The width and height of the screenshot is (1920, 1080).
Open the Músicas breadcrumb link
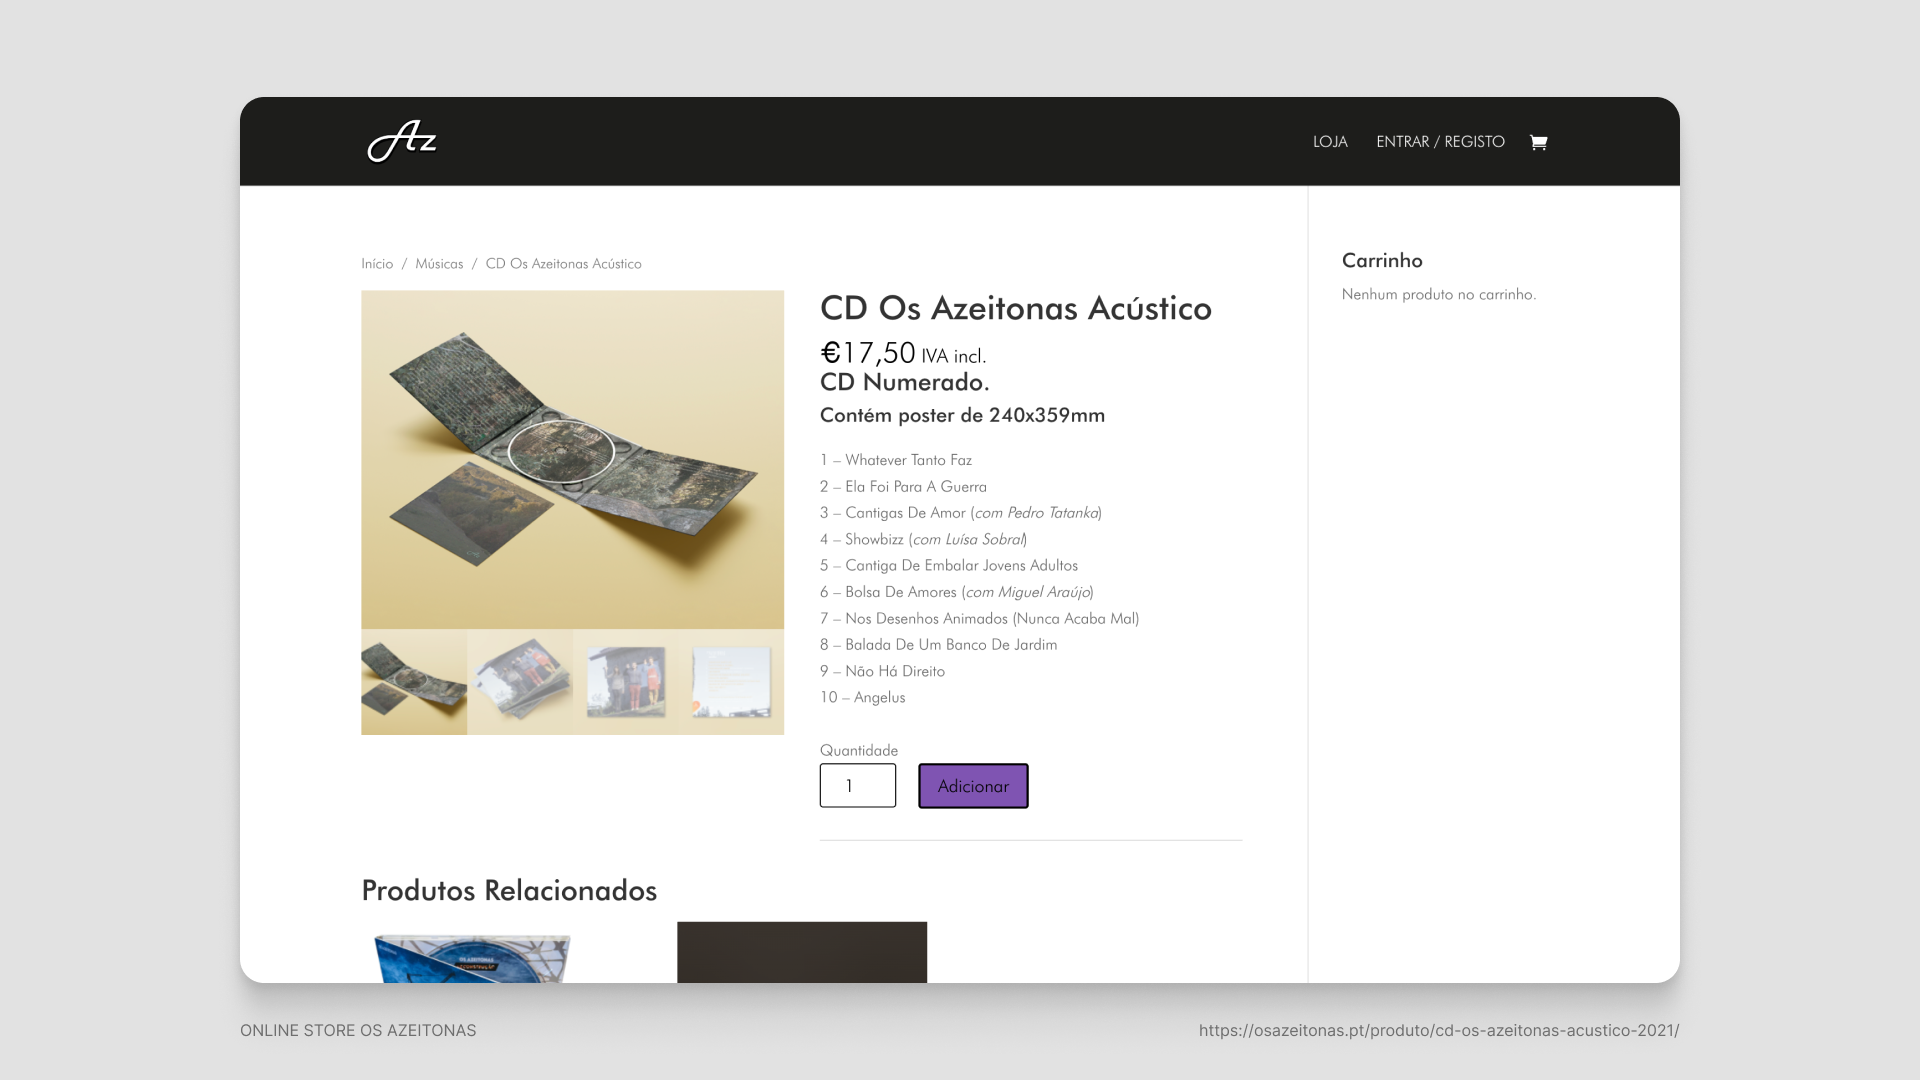point(439,264)
